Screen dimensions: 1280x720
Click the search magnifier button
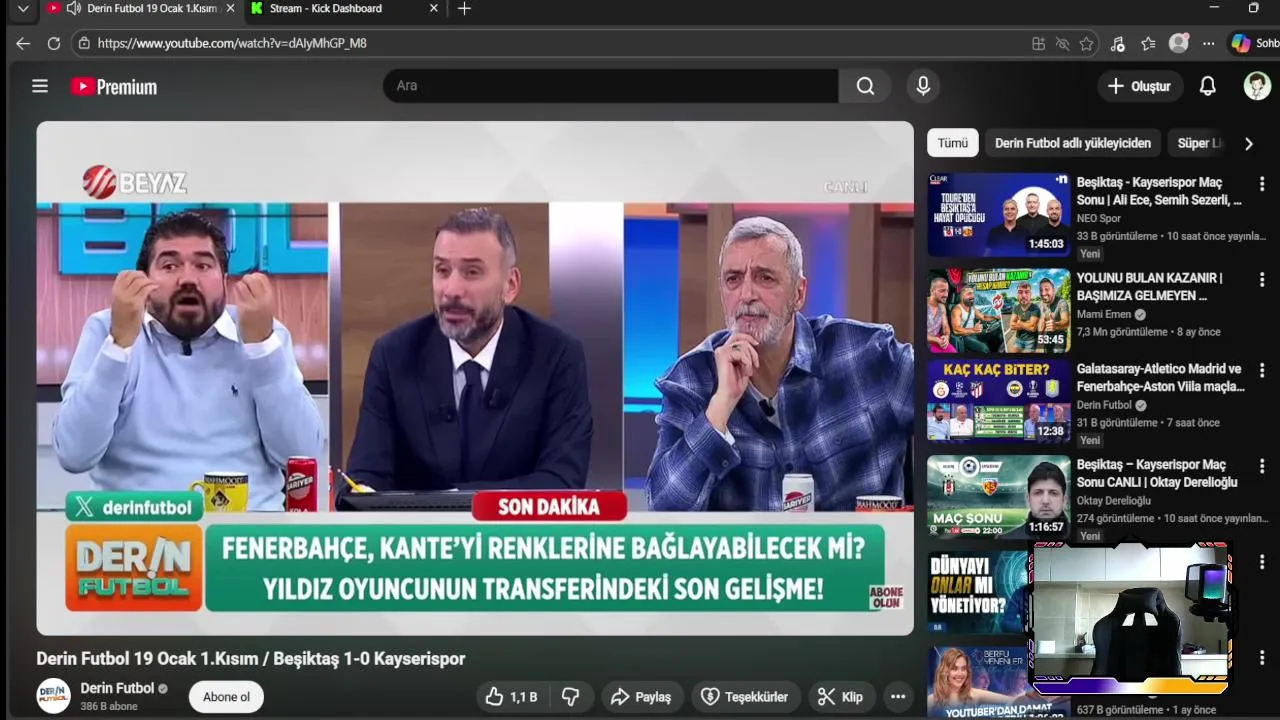(x=865, y=86)
